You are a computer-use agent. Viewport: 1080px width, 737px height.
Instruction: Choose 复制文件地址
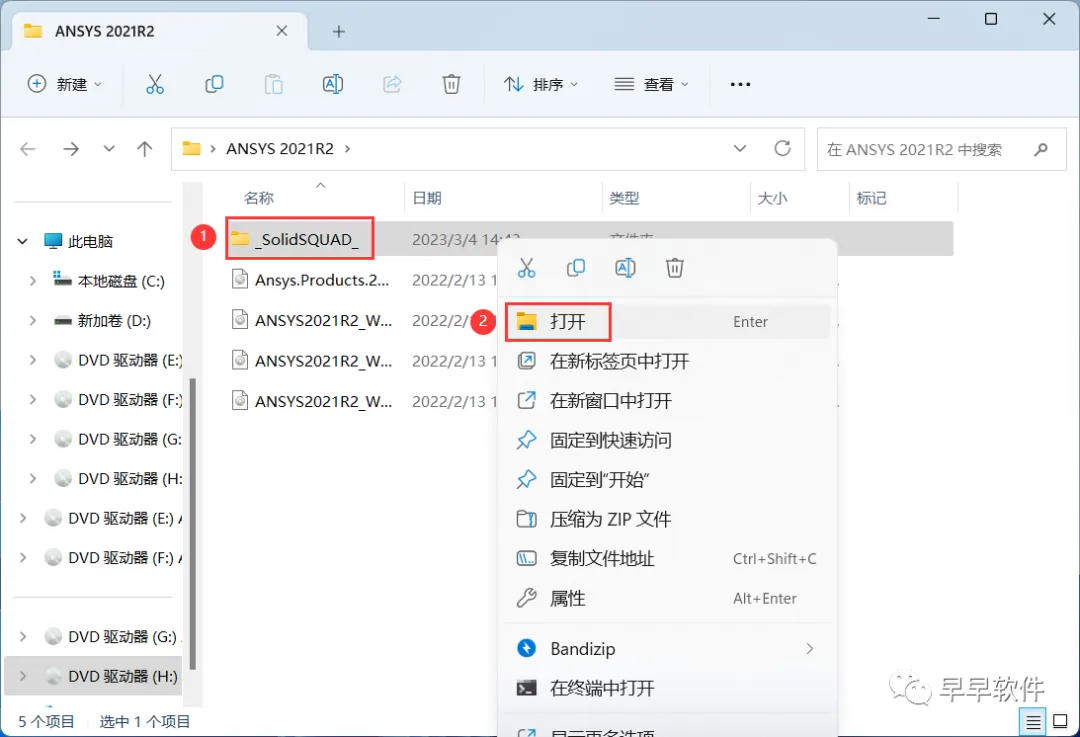tap(667, 559)
